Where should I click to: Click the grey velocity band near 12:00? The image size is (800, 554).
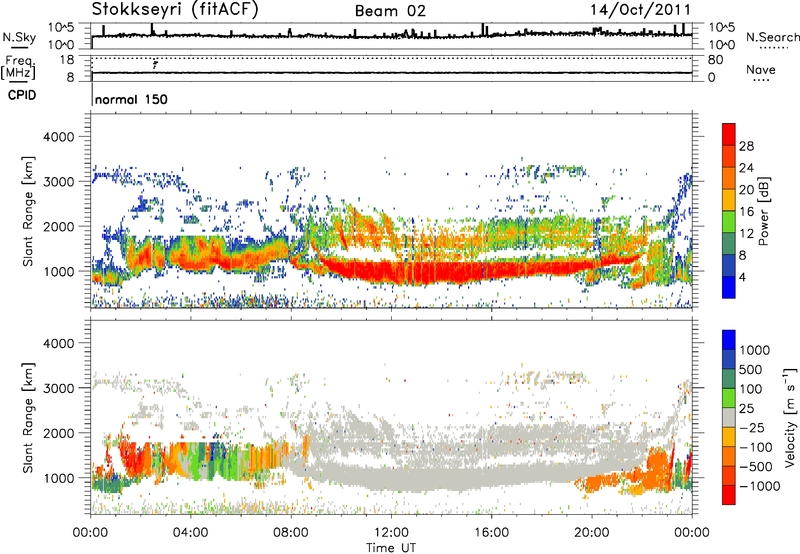[x=393, y=479]
